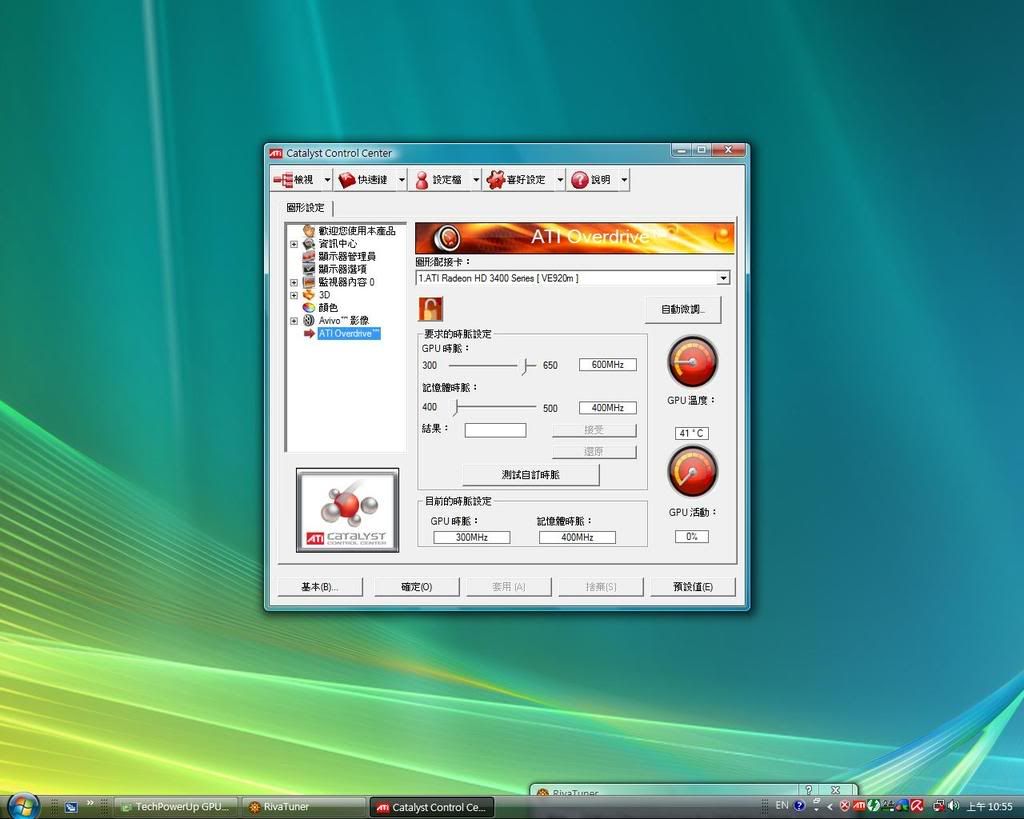This screenshot has width=1024, height=819.
Task: Click the red Avira tray icon
Action: click(x=917, y=806)
